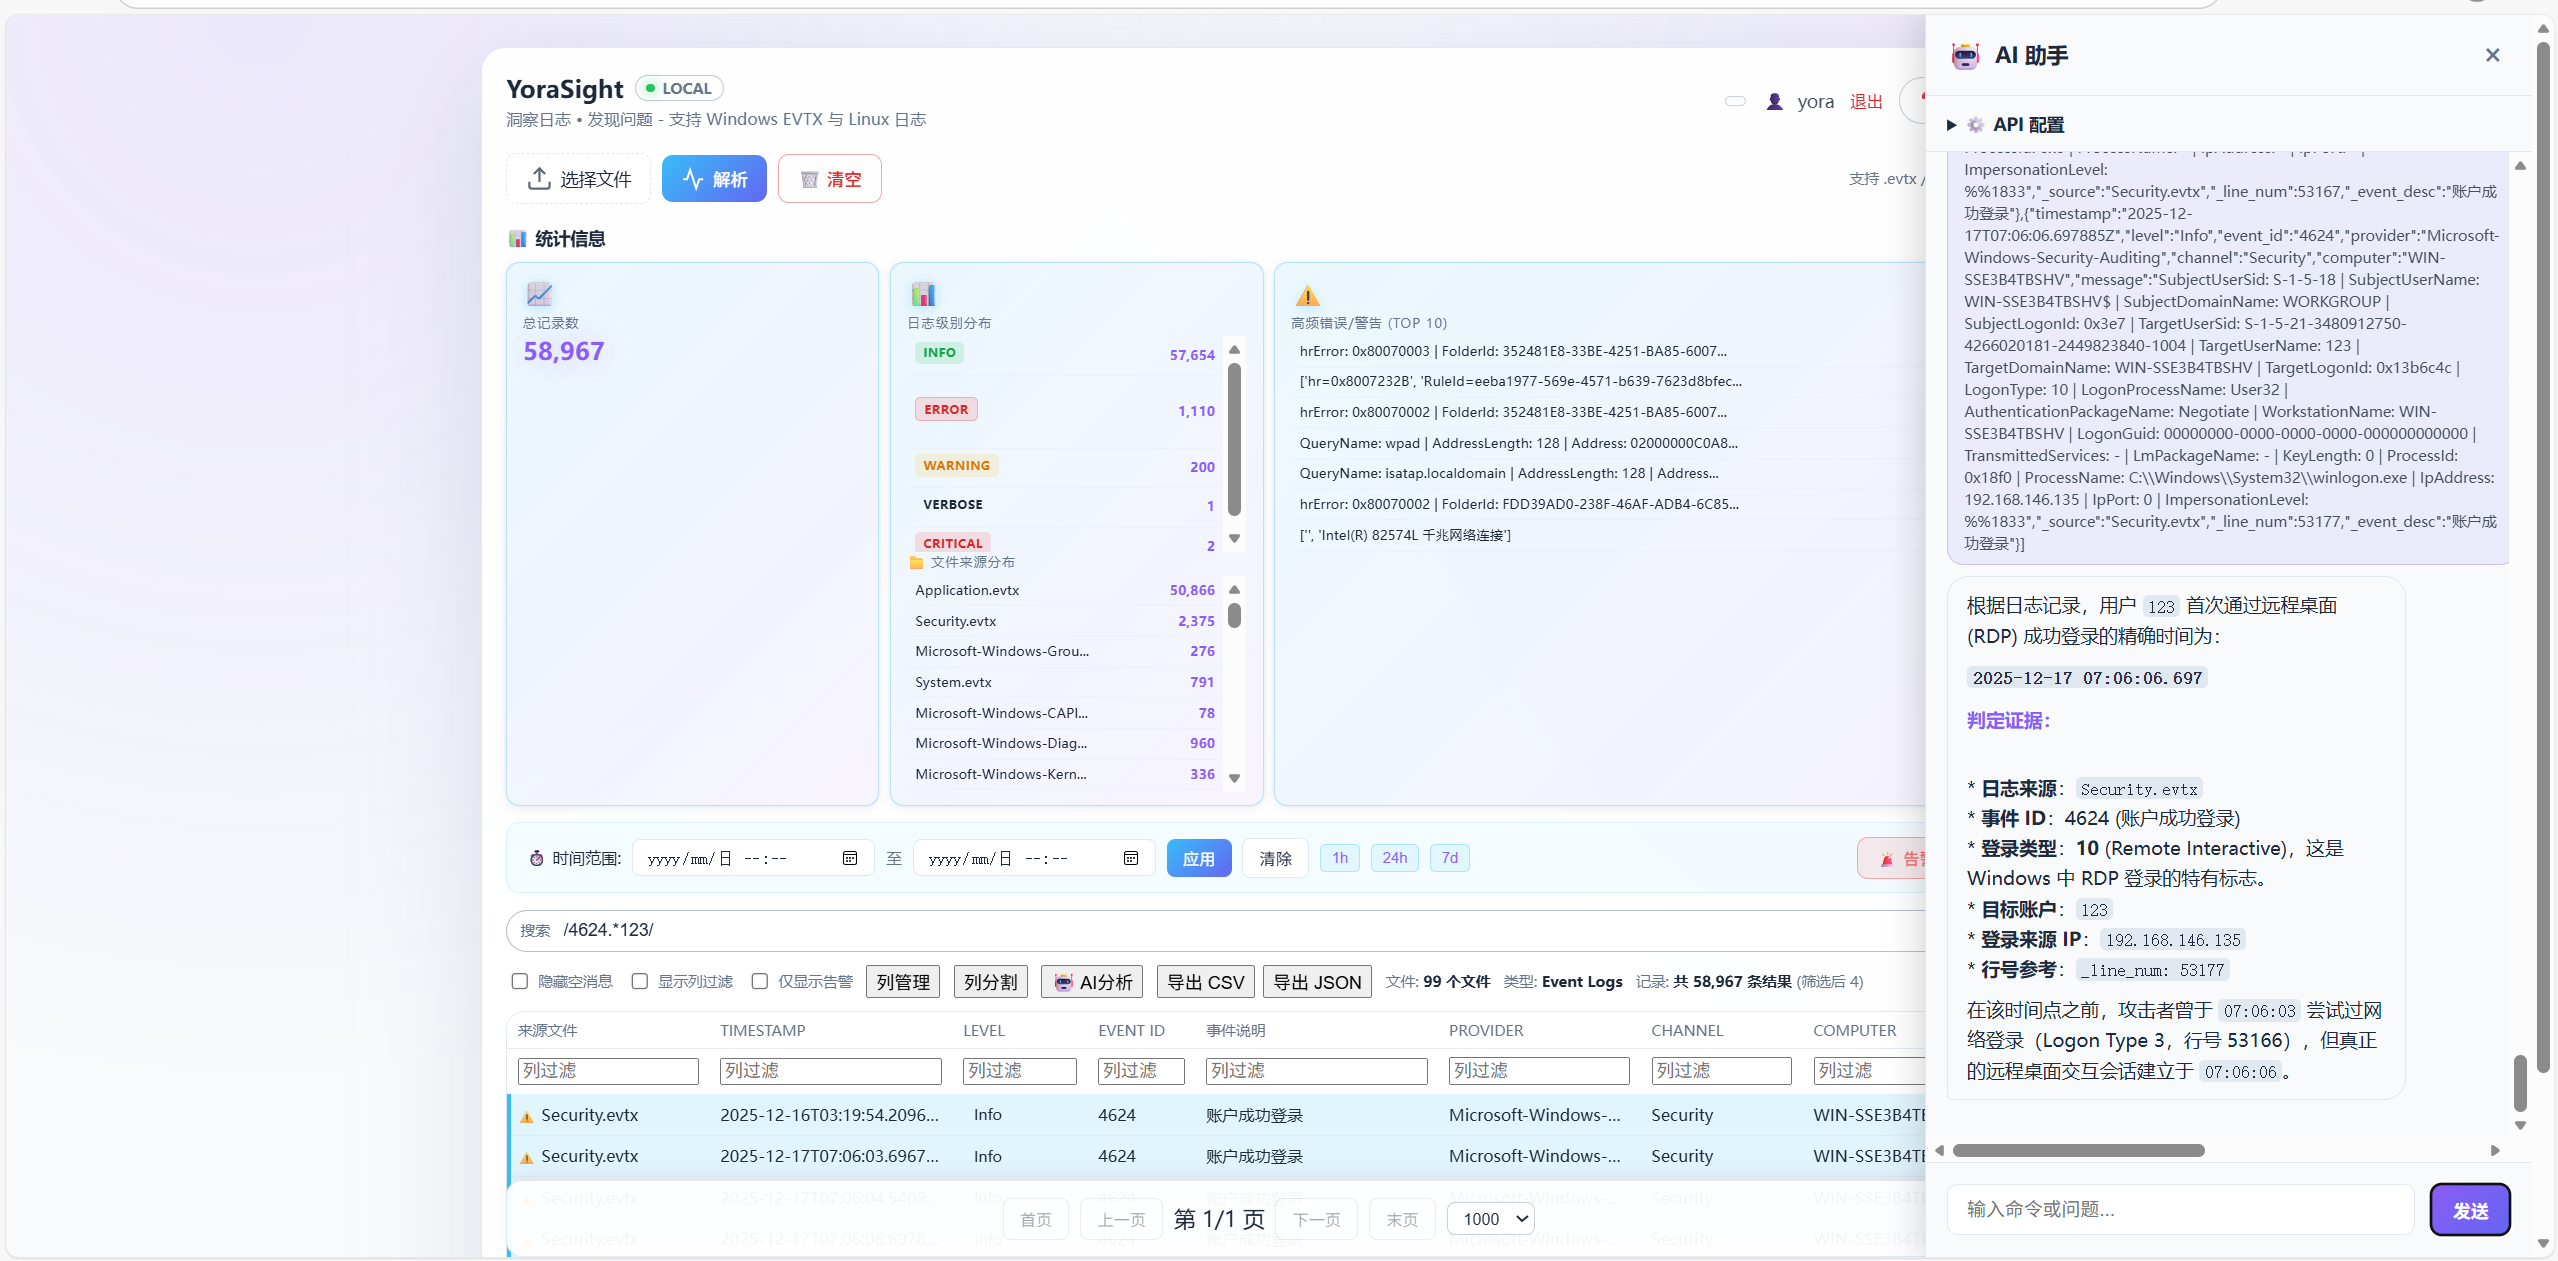The image size is (2558, 1261).
Task: Select the 7d quick time range
Action: pos(1449,858)
